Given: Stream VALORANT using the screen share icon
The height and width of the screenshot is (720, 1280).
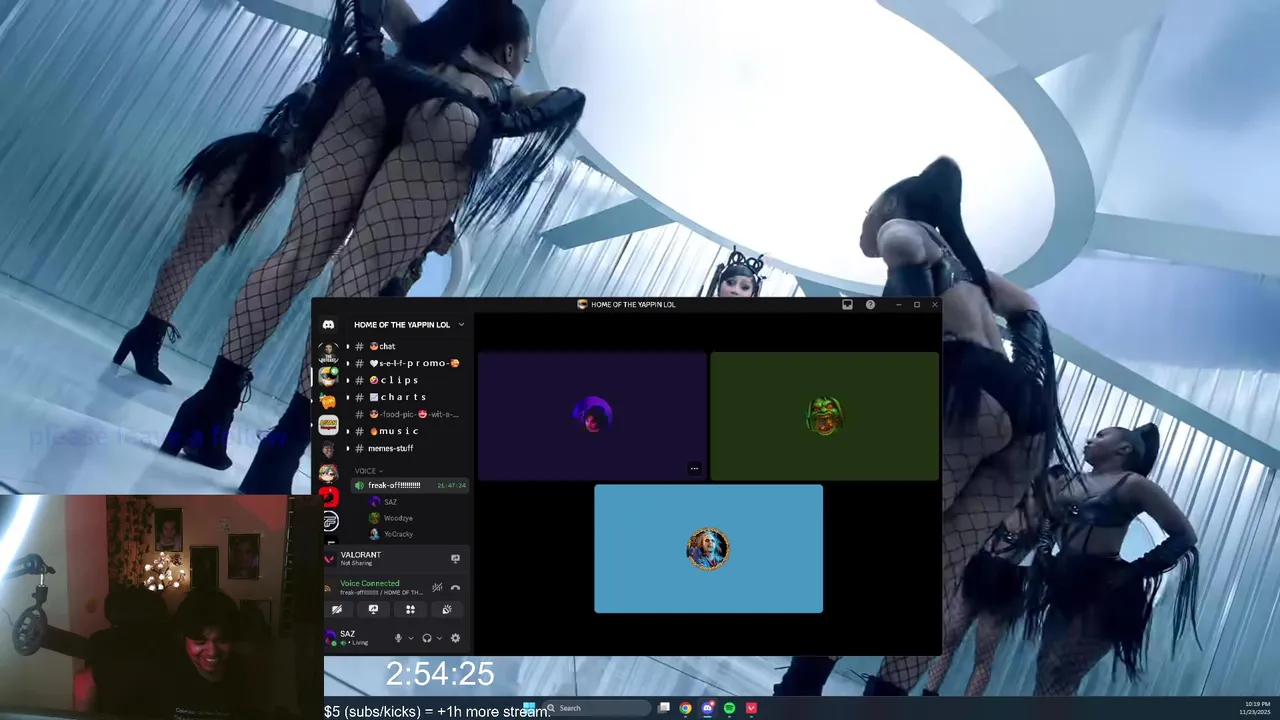Looking at the screenshot, I should point(455,558).
